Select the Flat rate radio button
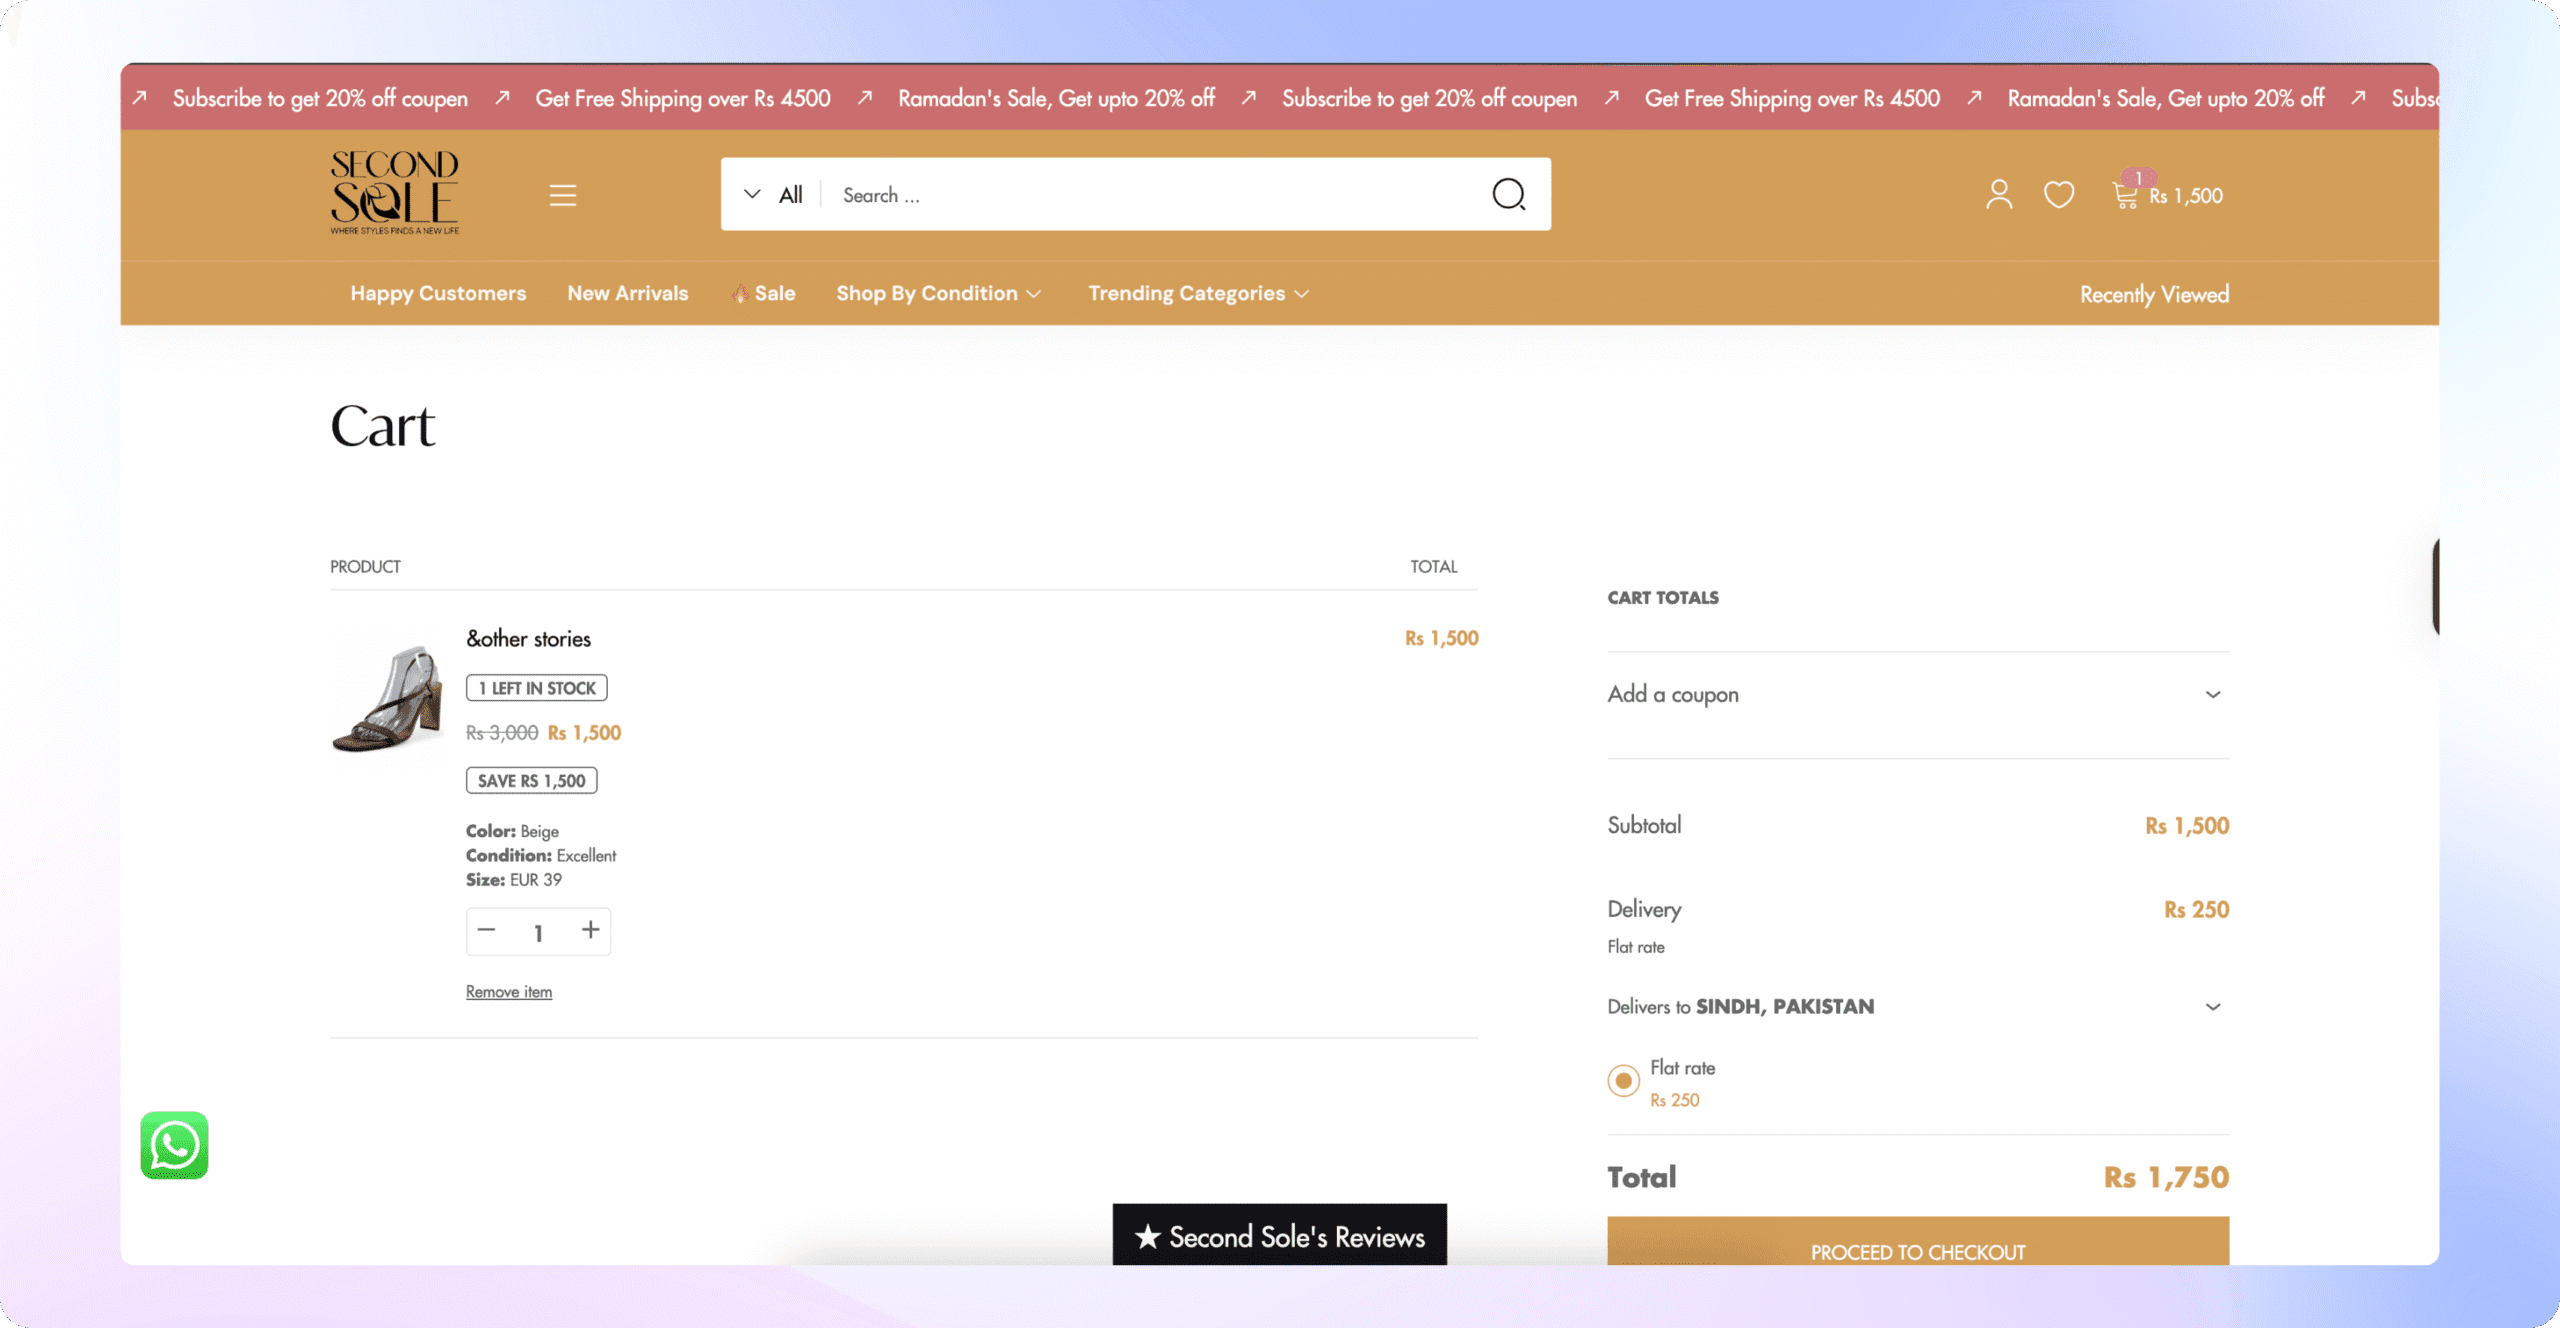Image resolution: width=2560 pixels, height=1328 pixels. pos(1623,1080)
